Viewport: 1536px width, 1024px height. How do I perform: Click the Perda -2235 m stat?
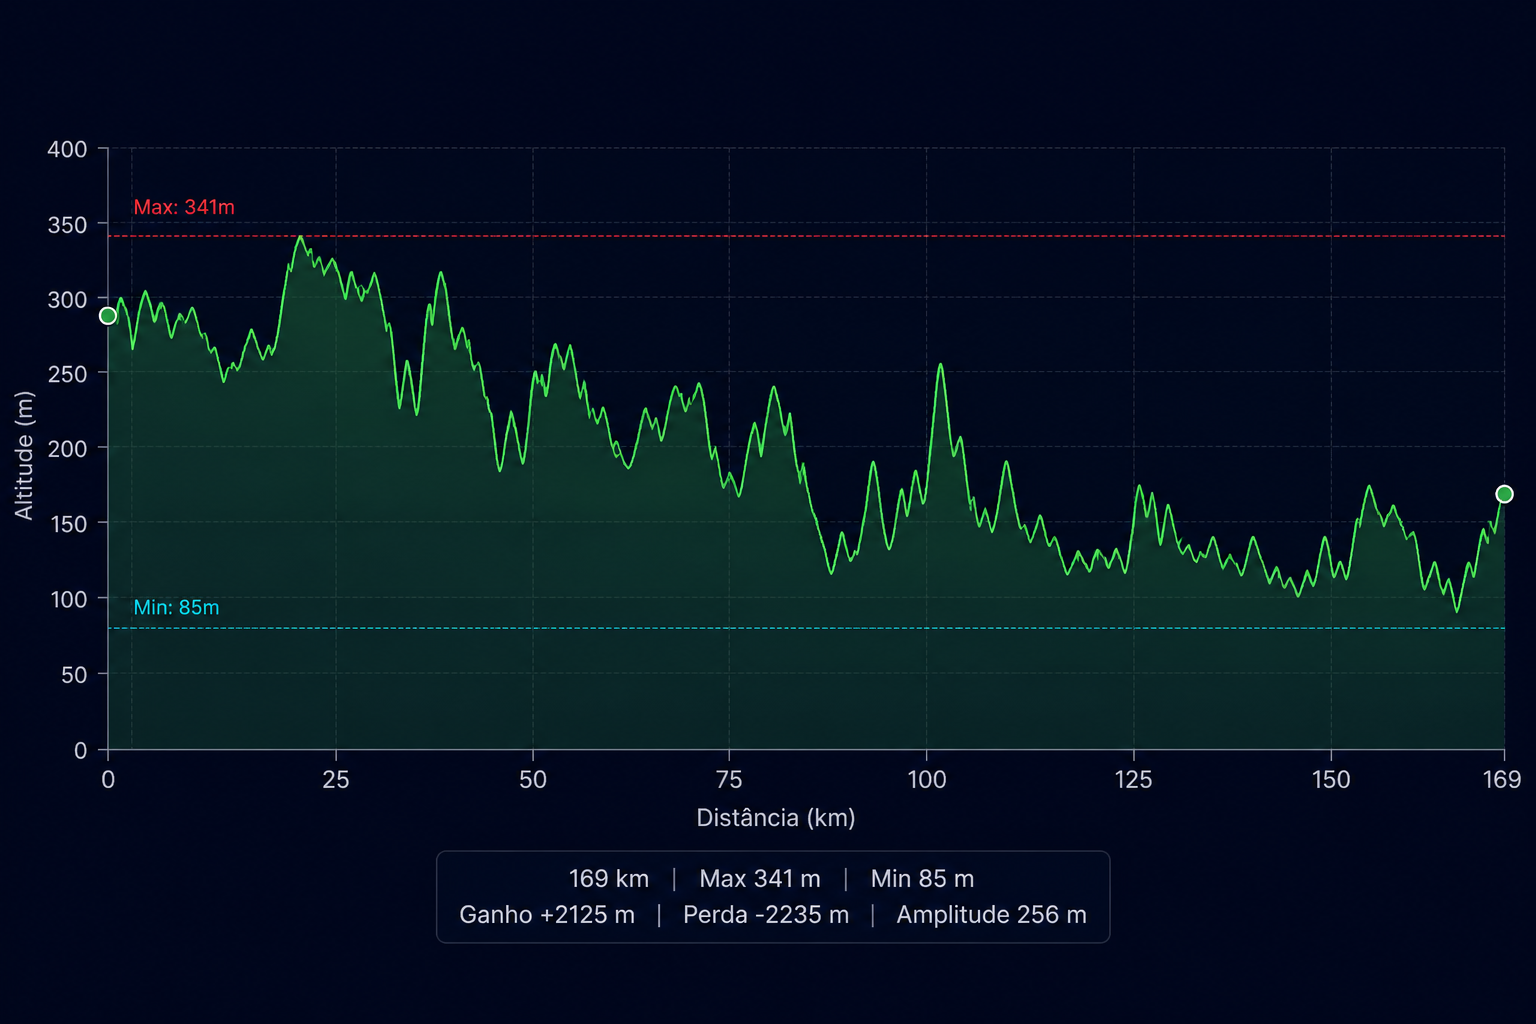tap(766, 915)
